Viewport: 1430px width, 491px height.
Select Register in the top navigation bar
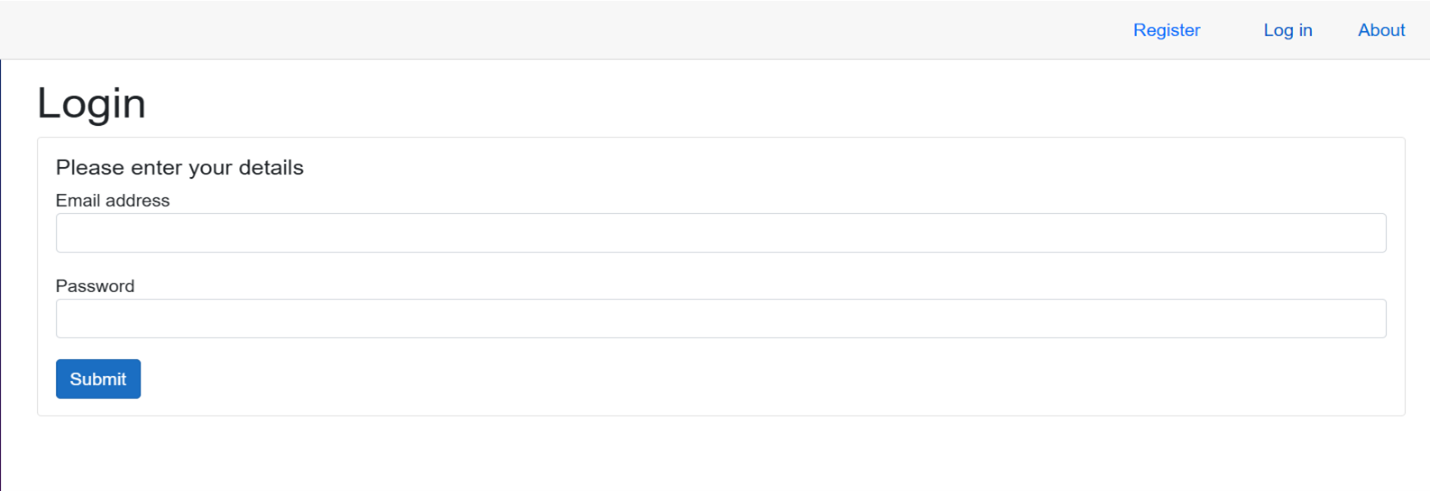coord(1166,30)
